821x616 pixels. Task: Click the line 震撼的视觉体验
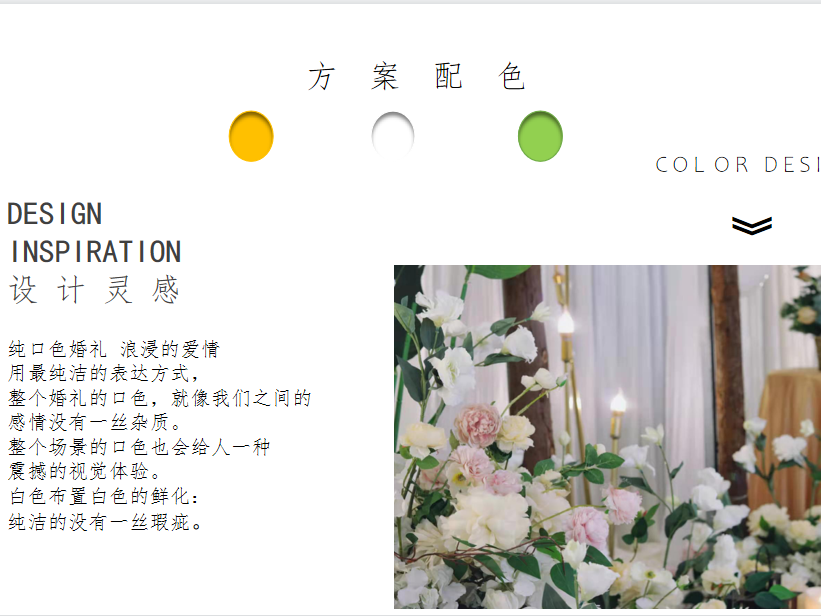(84, 471)
